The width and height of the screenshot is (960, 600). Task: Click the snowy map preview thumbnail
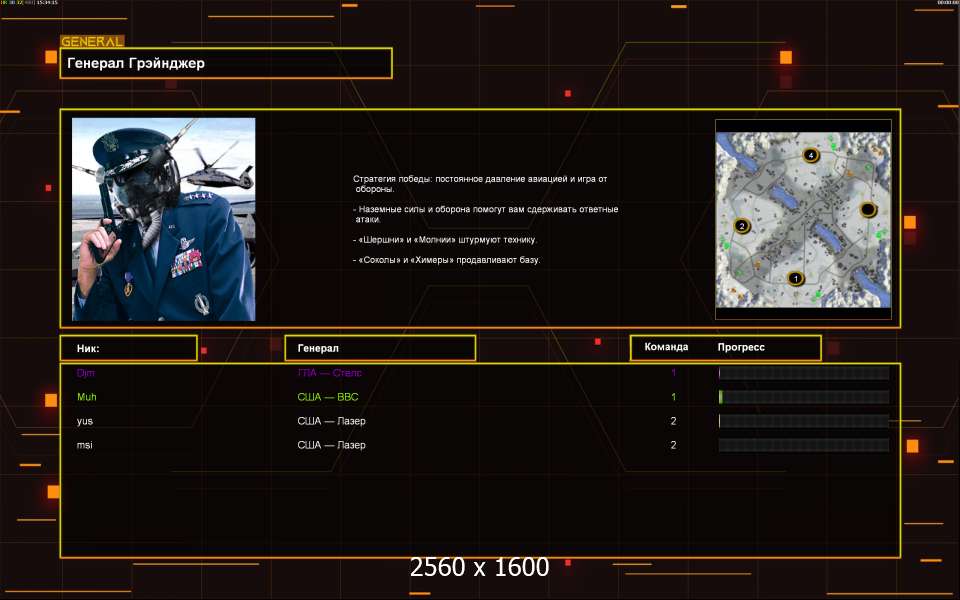click(x=803, y=219)
